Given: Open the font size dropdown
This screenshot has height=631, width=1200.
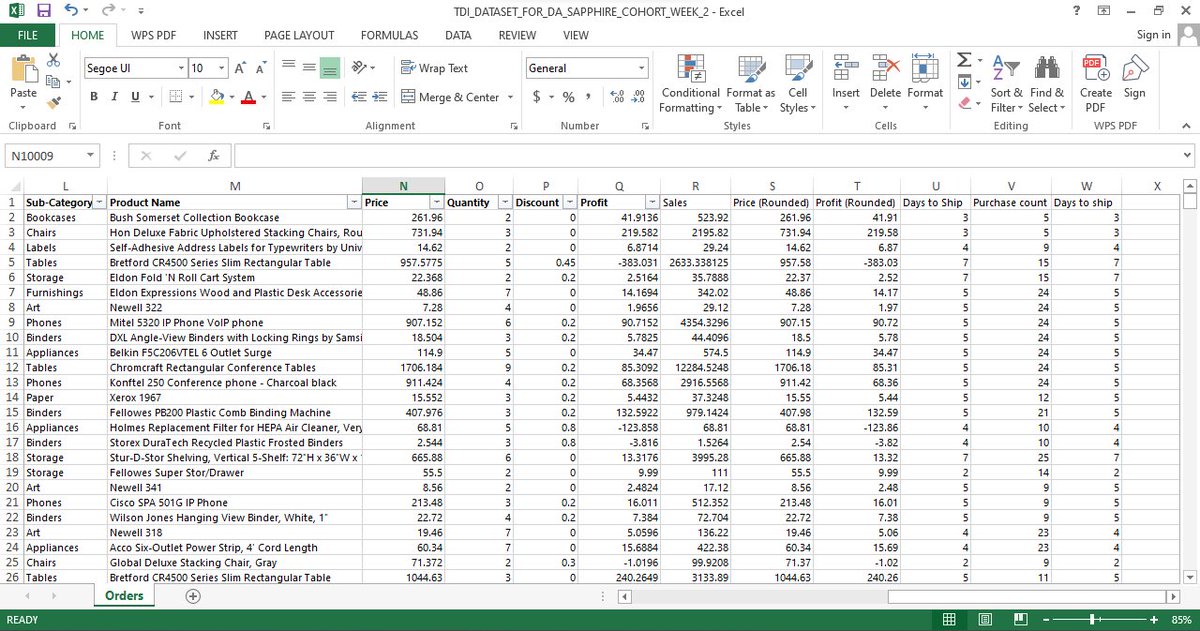Looking at the screenshot, I should click(x=222, y=68).
